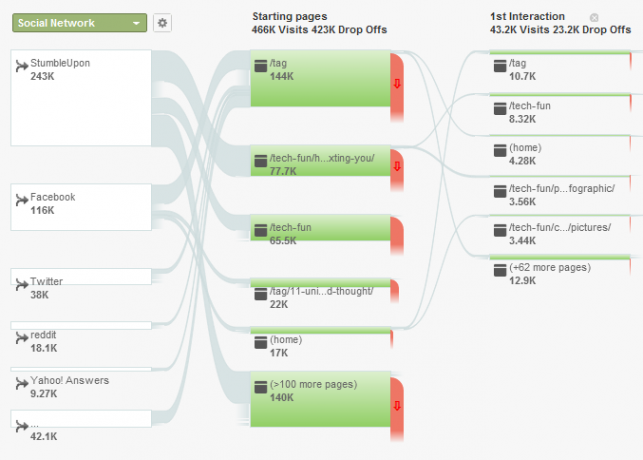Viewport: 643px width, 460px height.
Task: Click the page icon beside /tag/11-uni...d-thought/
Action: [261, 294]
